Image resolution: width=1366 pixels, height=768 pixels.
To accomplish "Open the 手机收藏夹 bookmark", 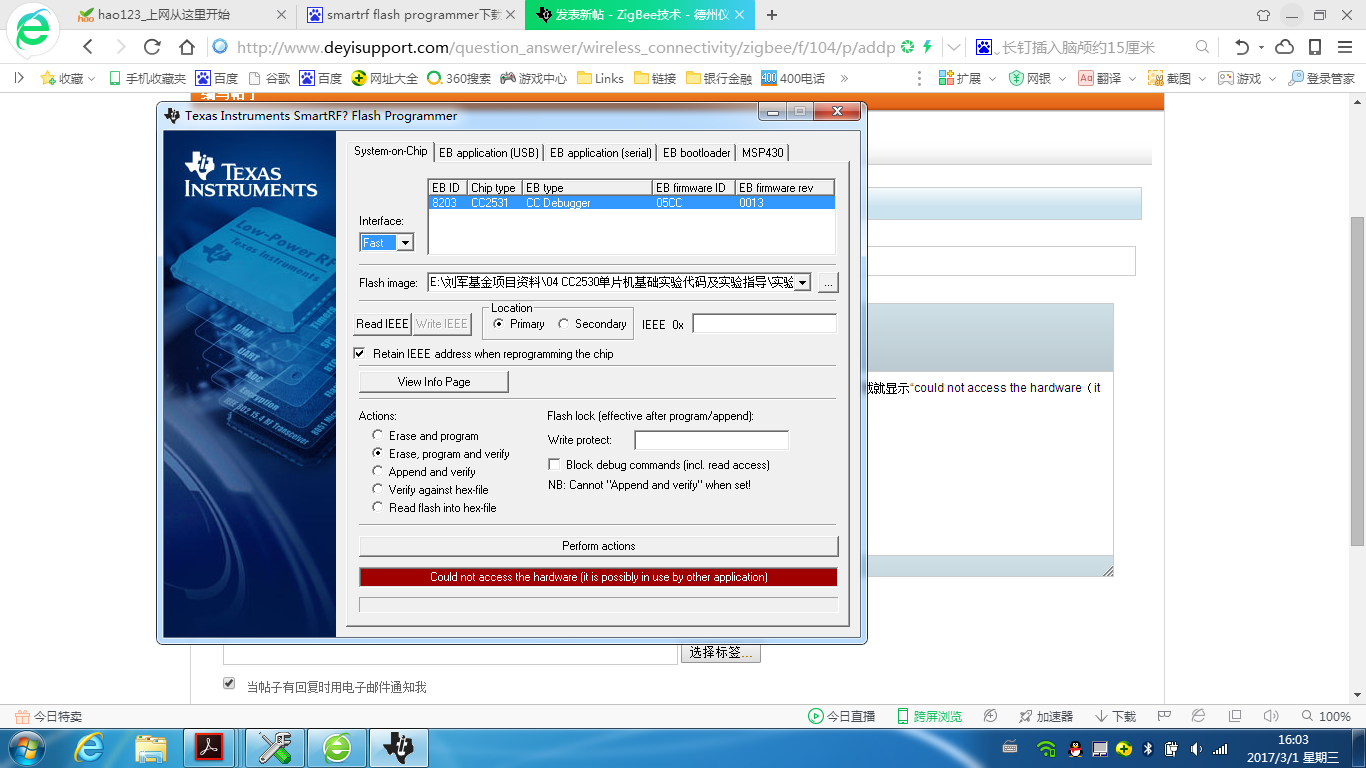I will [x=148, y=78].
